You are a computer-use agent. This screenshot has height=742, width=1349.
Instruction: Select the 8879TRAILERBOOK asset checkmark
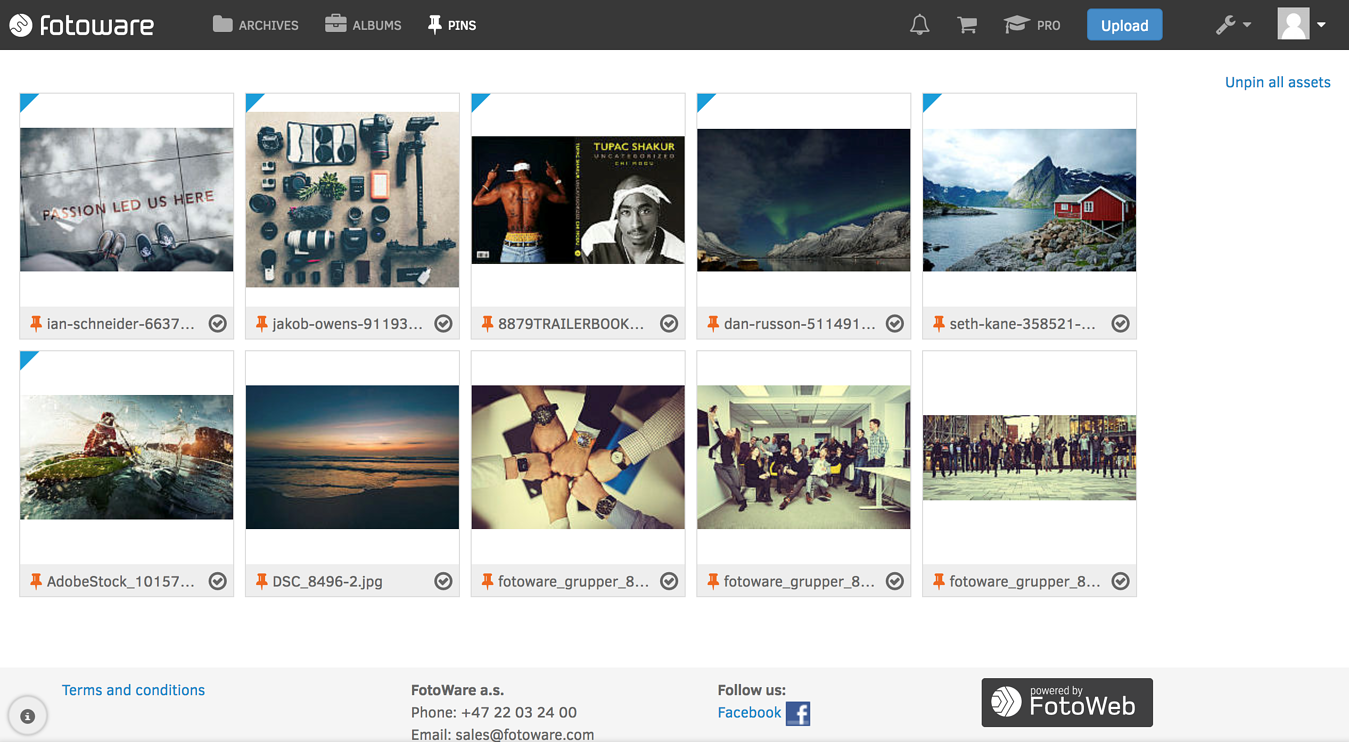point(669,323)
